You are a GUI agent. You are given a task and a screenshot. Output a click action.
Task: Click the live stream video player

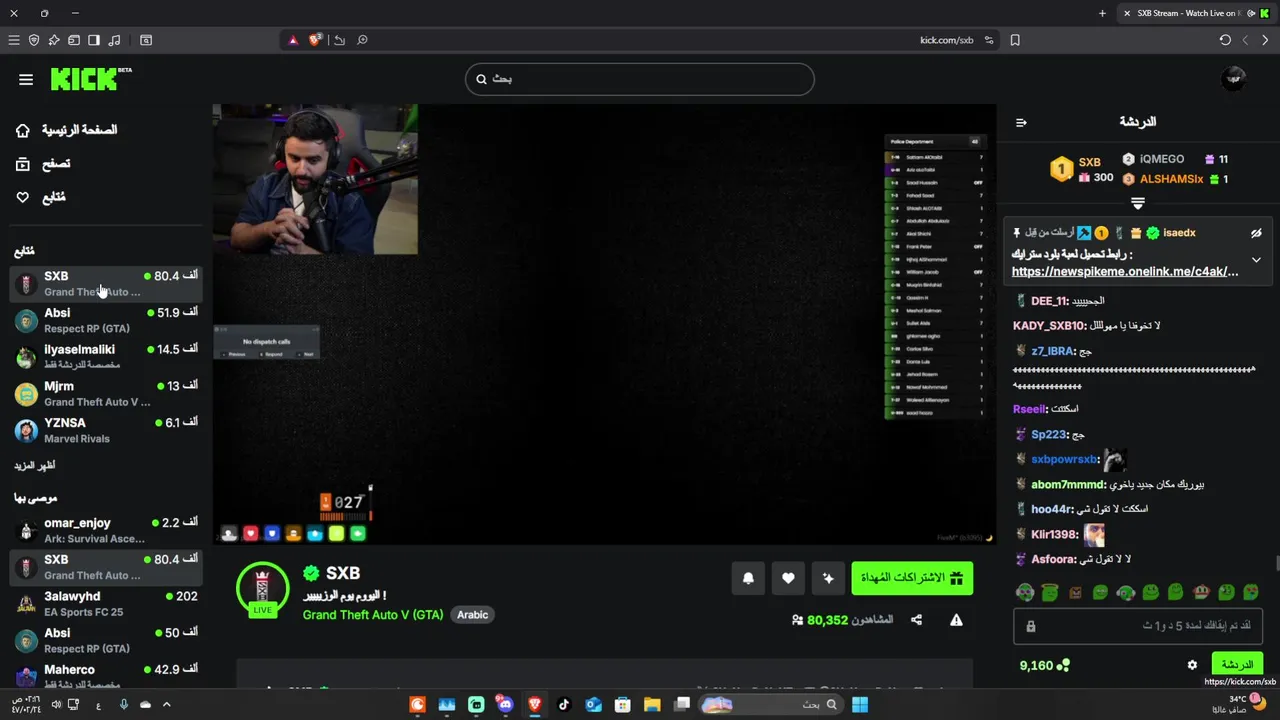(604, 324)
